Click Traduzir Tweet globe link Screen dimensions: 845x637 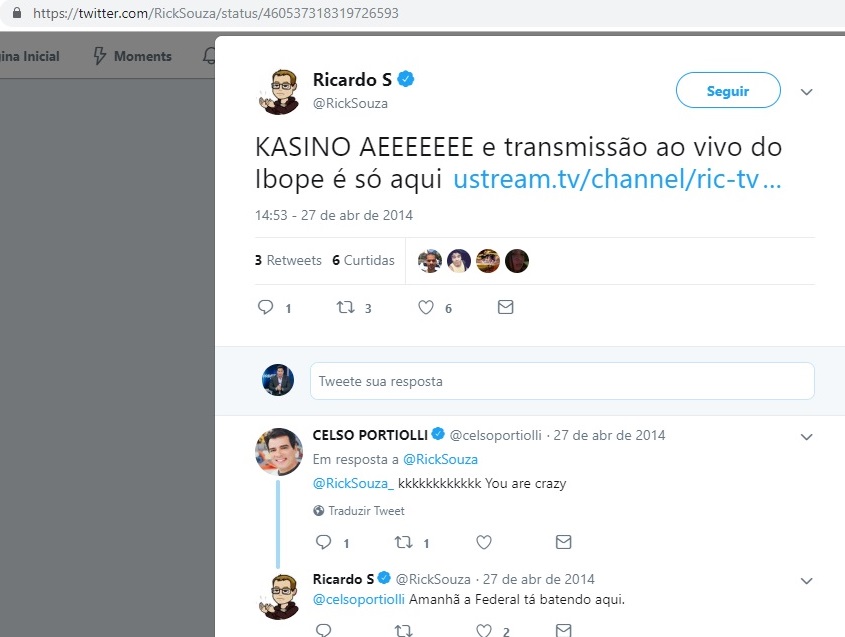pos(359,510)
